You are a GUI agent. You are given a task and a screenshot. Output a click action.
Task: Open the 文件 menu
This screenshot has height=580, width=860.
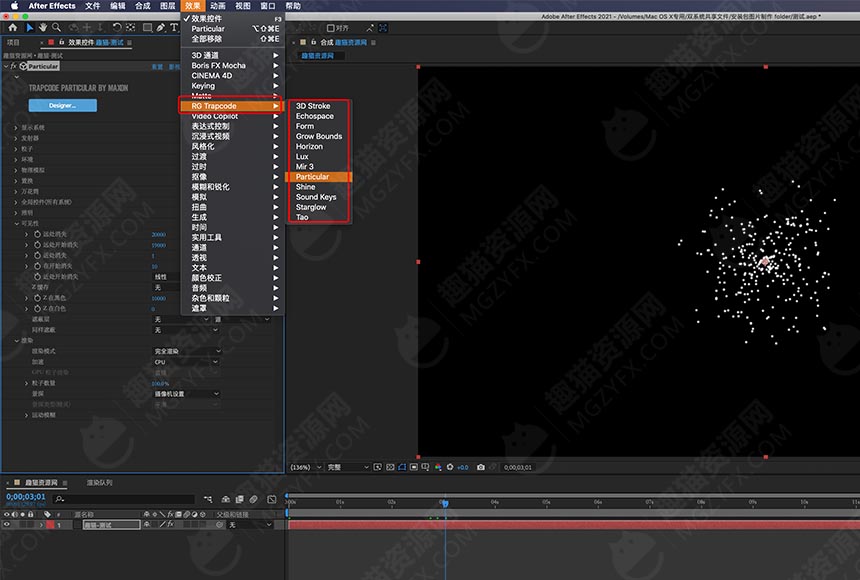coord(93,5)
